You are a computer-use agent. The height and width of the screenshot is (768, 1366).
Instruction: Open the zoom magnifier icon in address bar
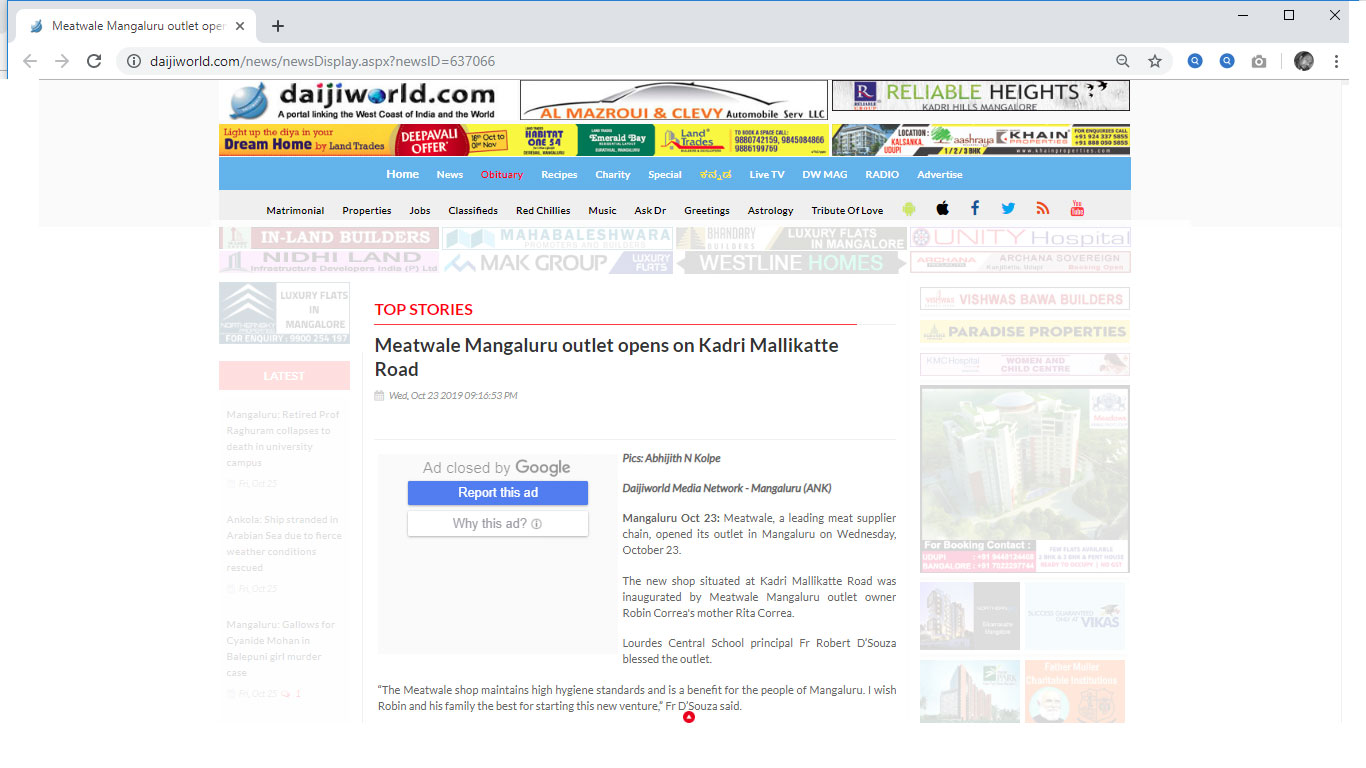click(x=1123, y=61)
